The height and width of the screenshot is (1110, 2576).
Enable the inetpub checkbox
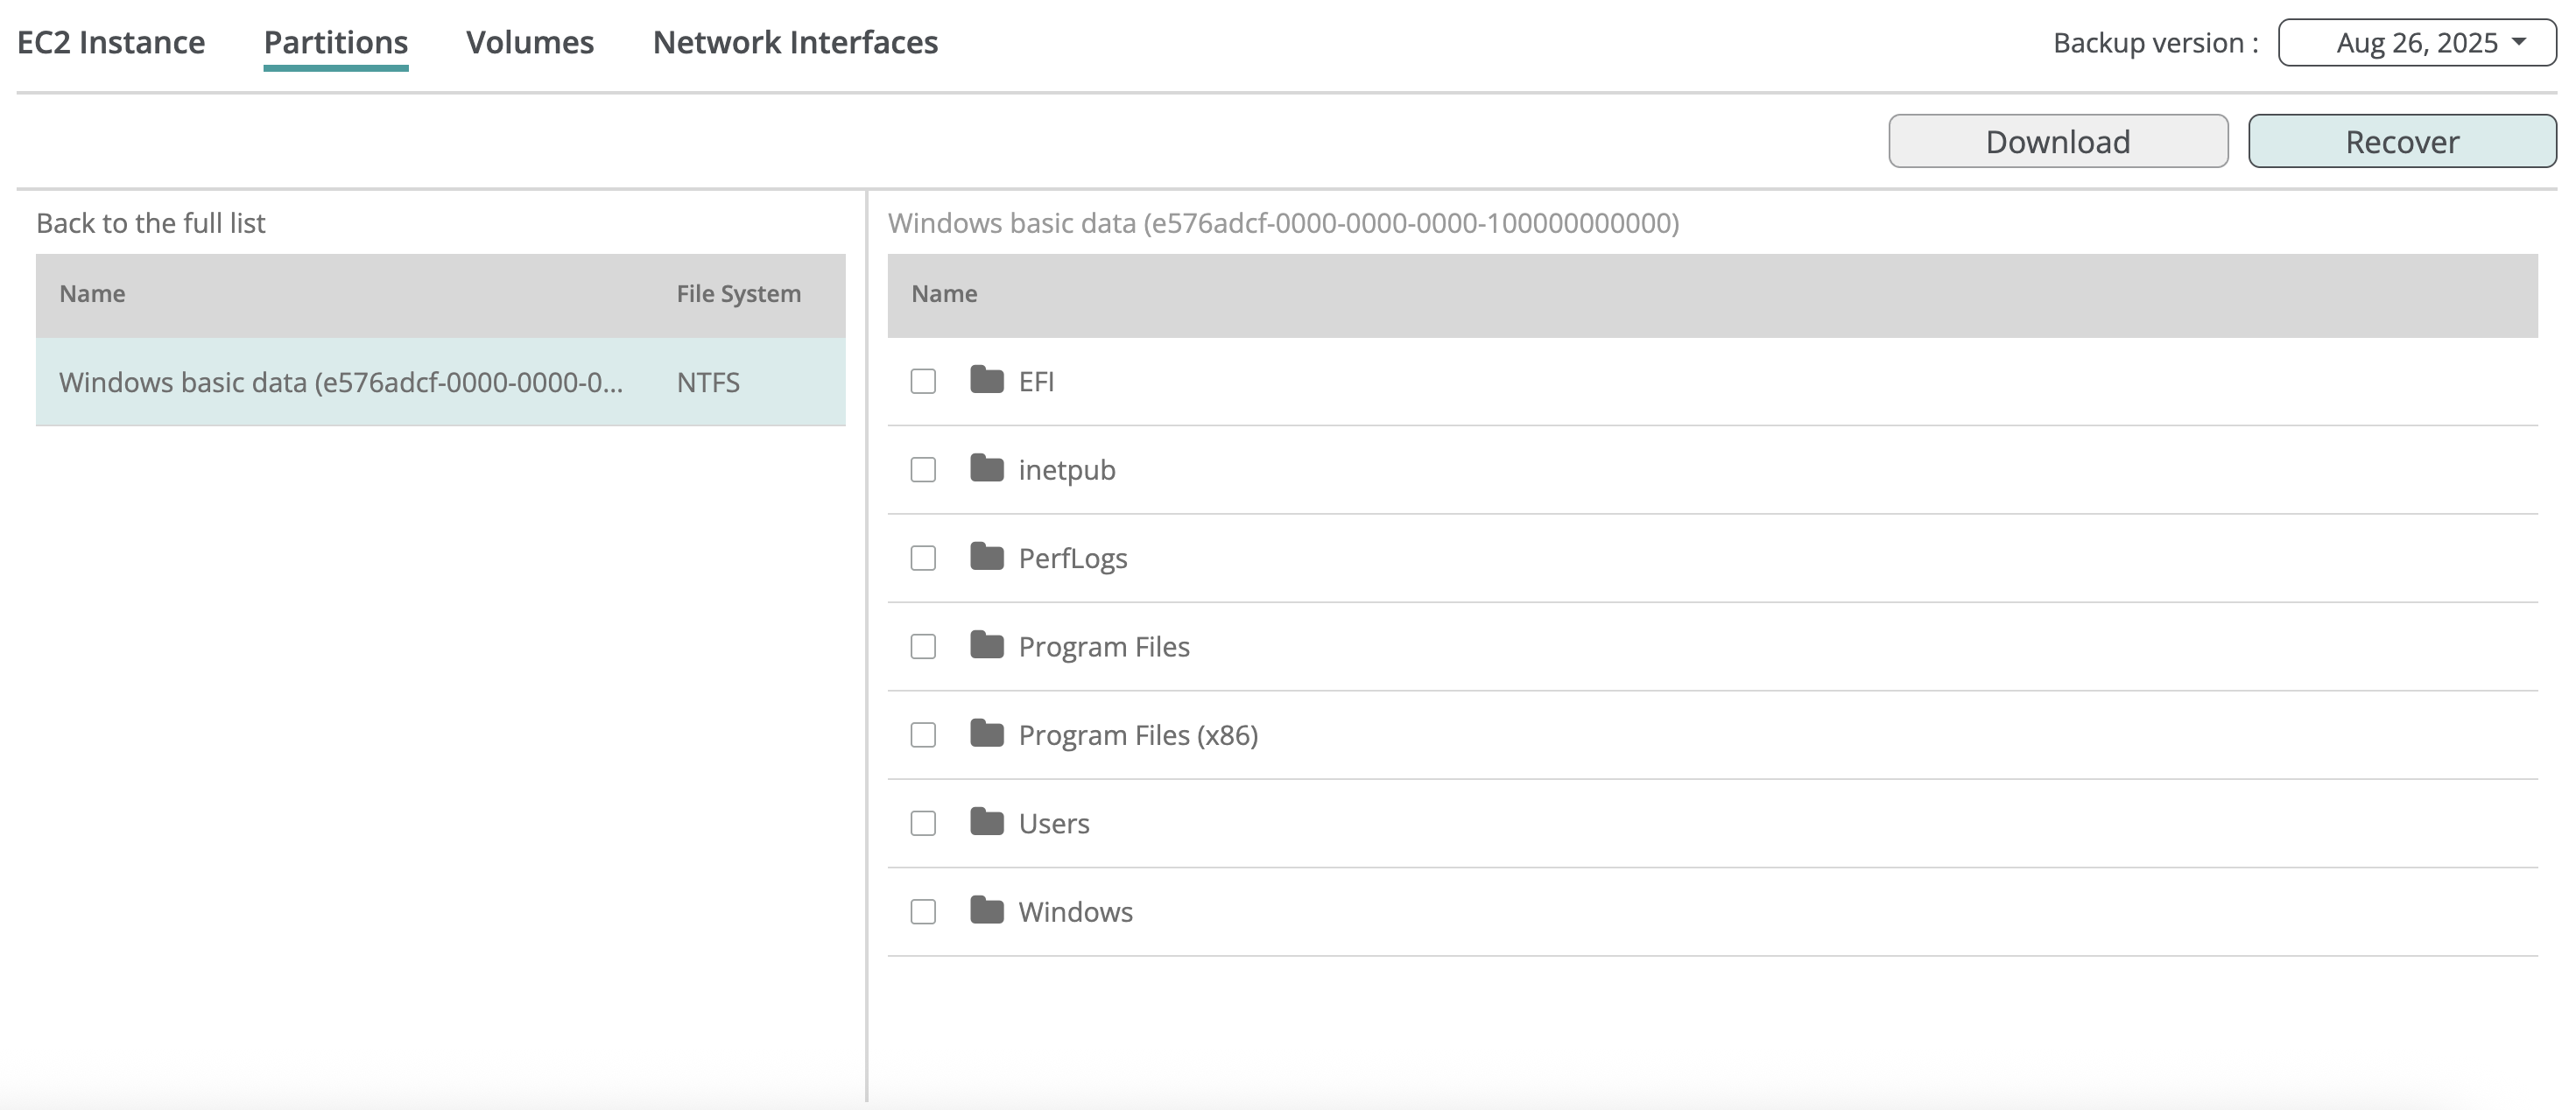click(923, 469)
